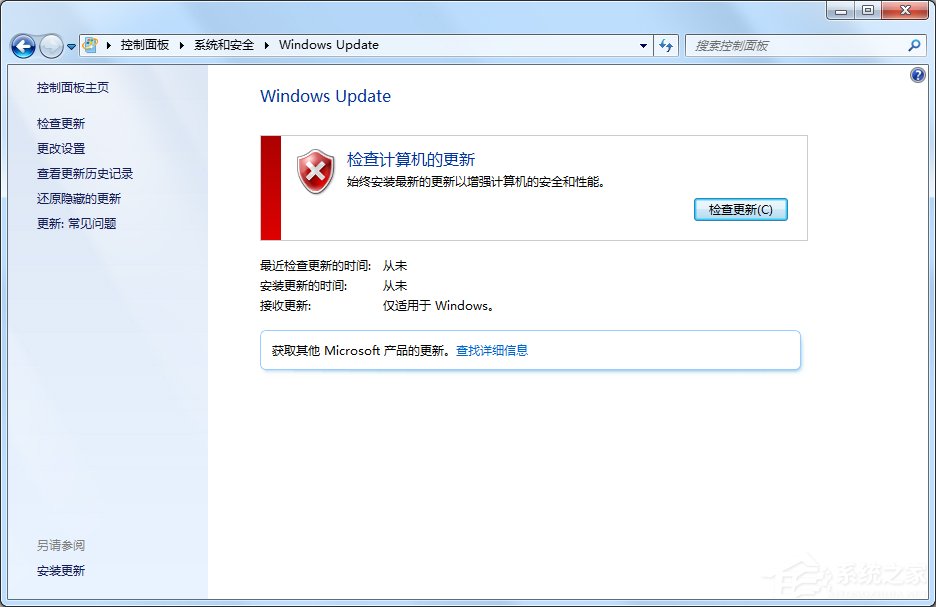Click the red shield error icon

(314, 171)
